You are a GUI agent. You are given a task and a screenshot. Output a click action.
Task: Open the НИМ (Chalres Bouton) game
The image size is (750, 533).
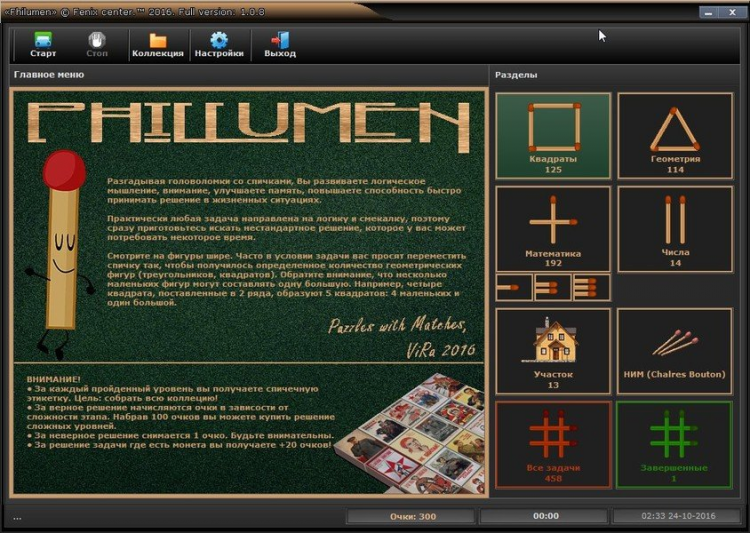pyautogui.click(x=675, y=351)
